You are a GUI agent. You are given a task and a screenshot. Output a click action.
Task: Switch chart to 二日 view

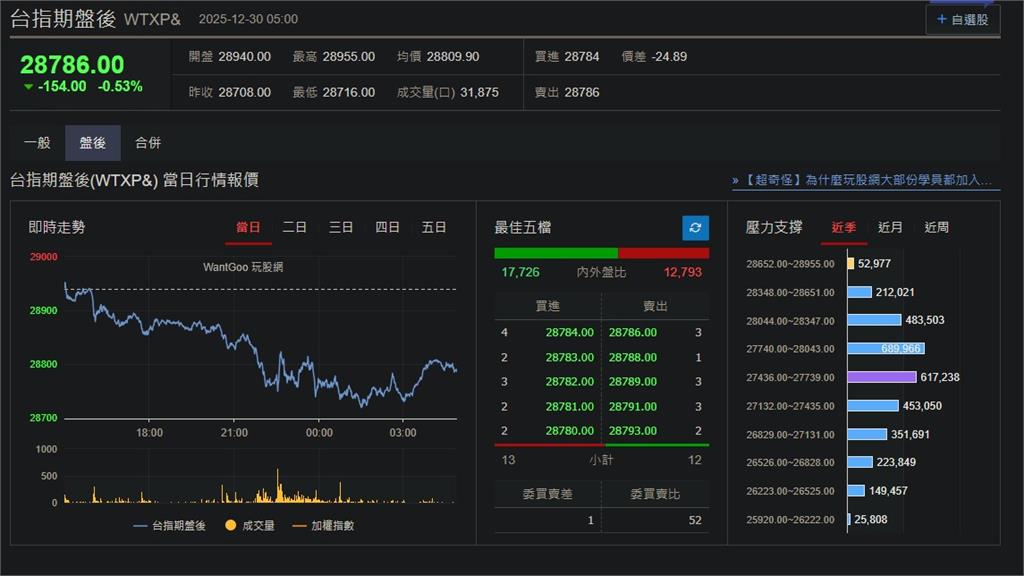click(x=294, y=227)
